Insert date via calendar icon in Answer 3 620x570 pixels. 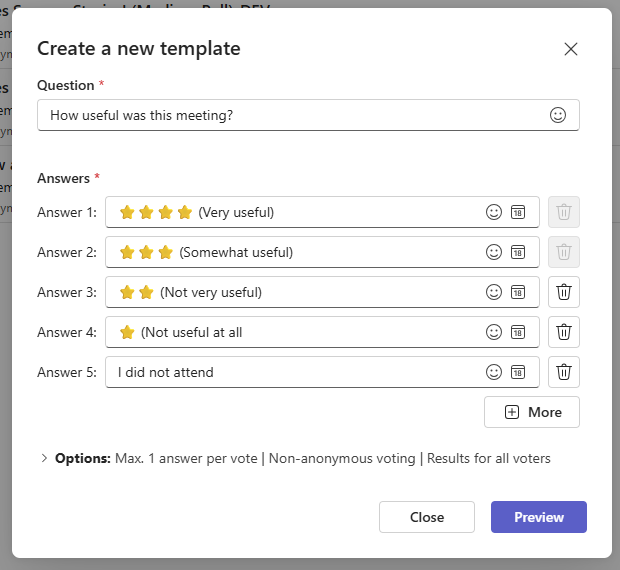tap(518, 292)
